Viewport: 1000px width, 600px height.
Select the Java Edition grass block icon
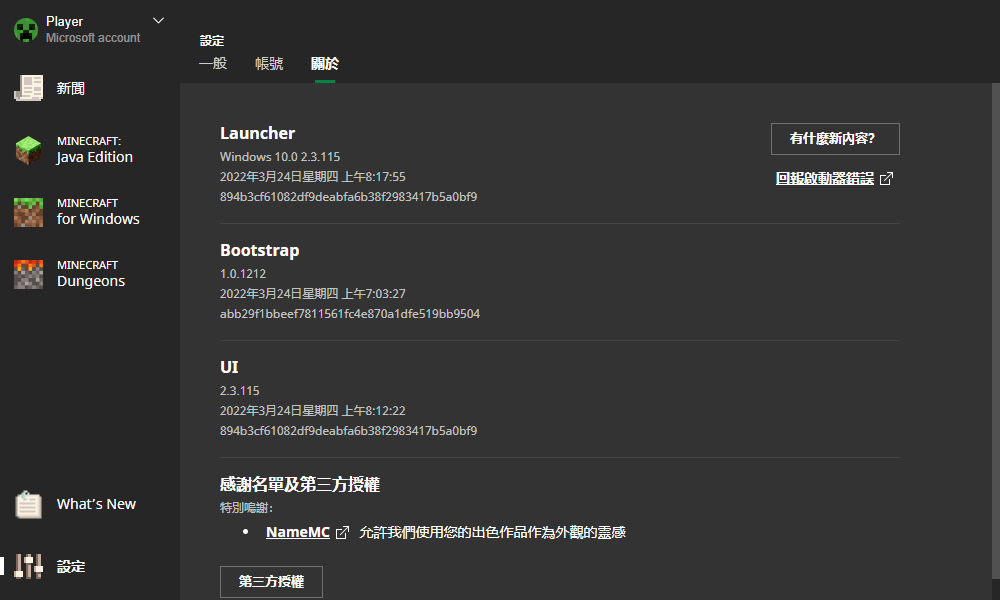29,150
